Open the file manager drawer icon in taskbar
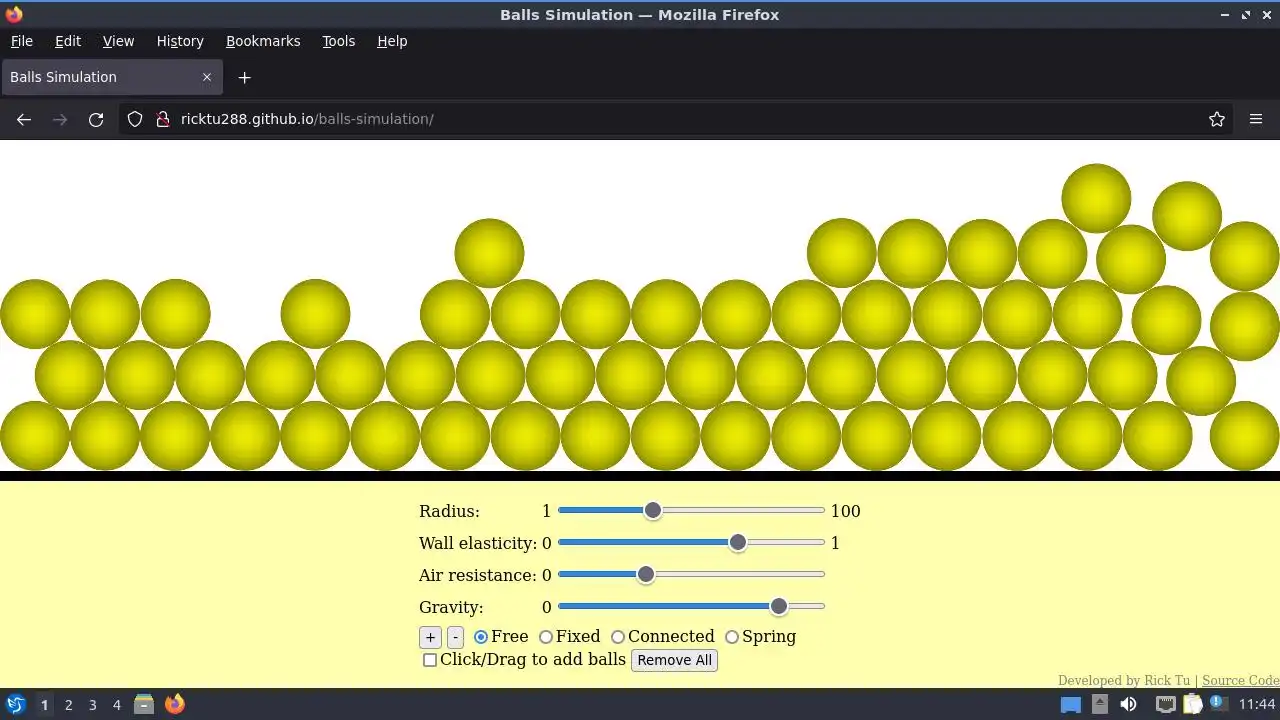Screen dimensions: 1280x720 click(x=144, y=704)
